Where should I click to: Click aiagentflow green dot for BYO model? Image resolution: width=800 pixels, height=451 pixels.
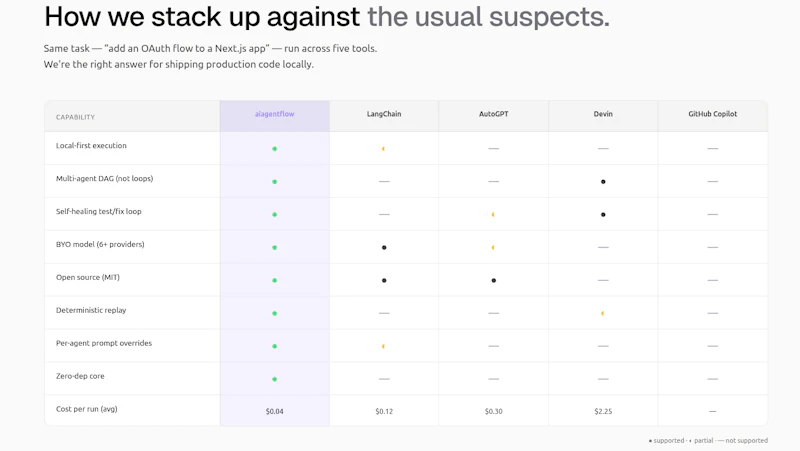pos(274,247)
